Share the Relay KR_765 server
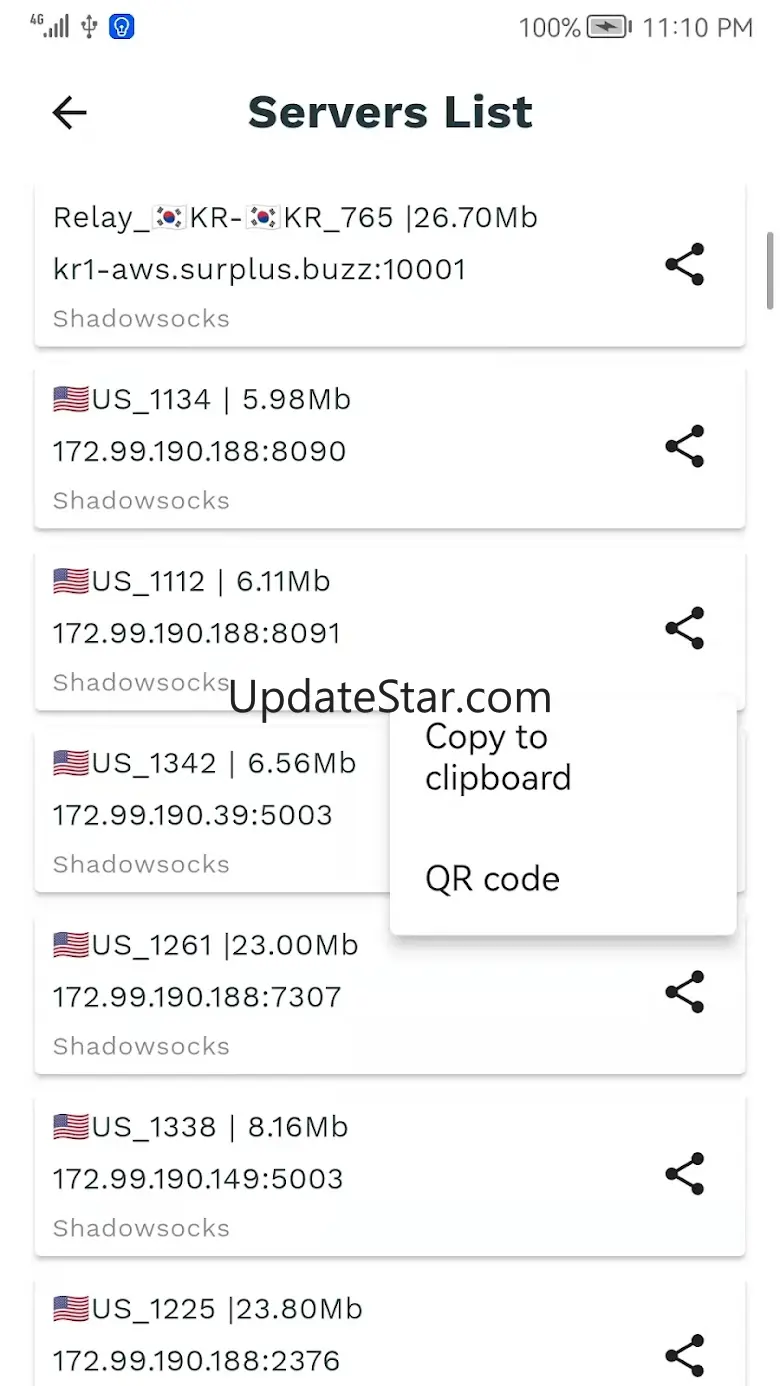780x1386 pixels. (685, 265)
